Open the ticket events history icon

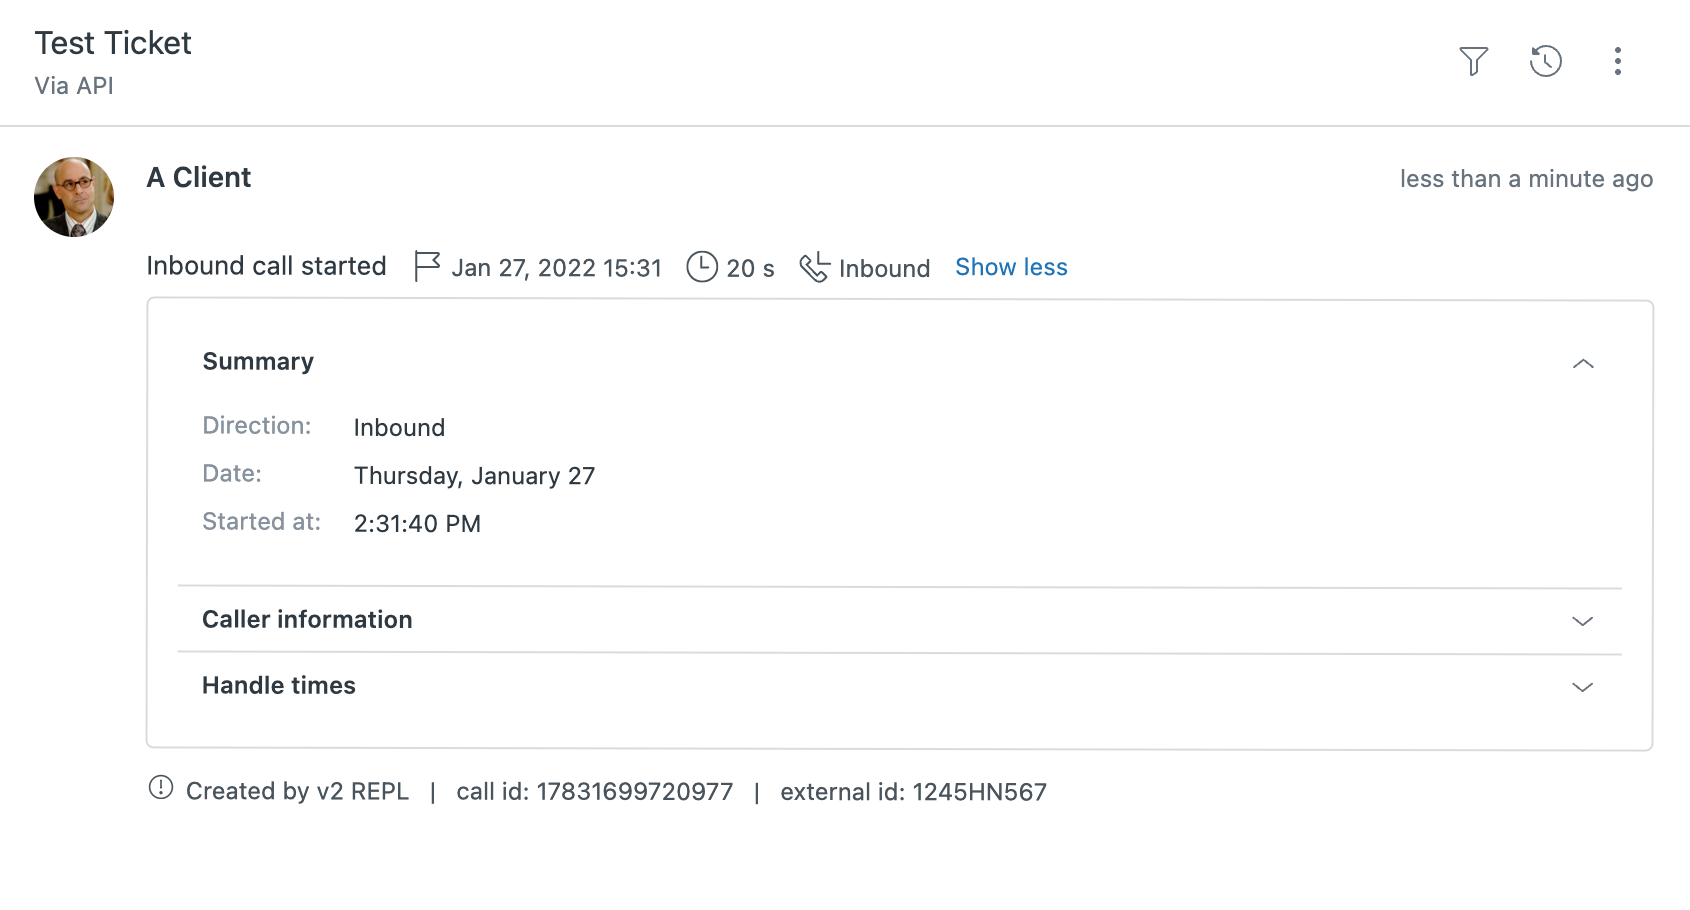pyautogui.click(x=1545, y=61)
